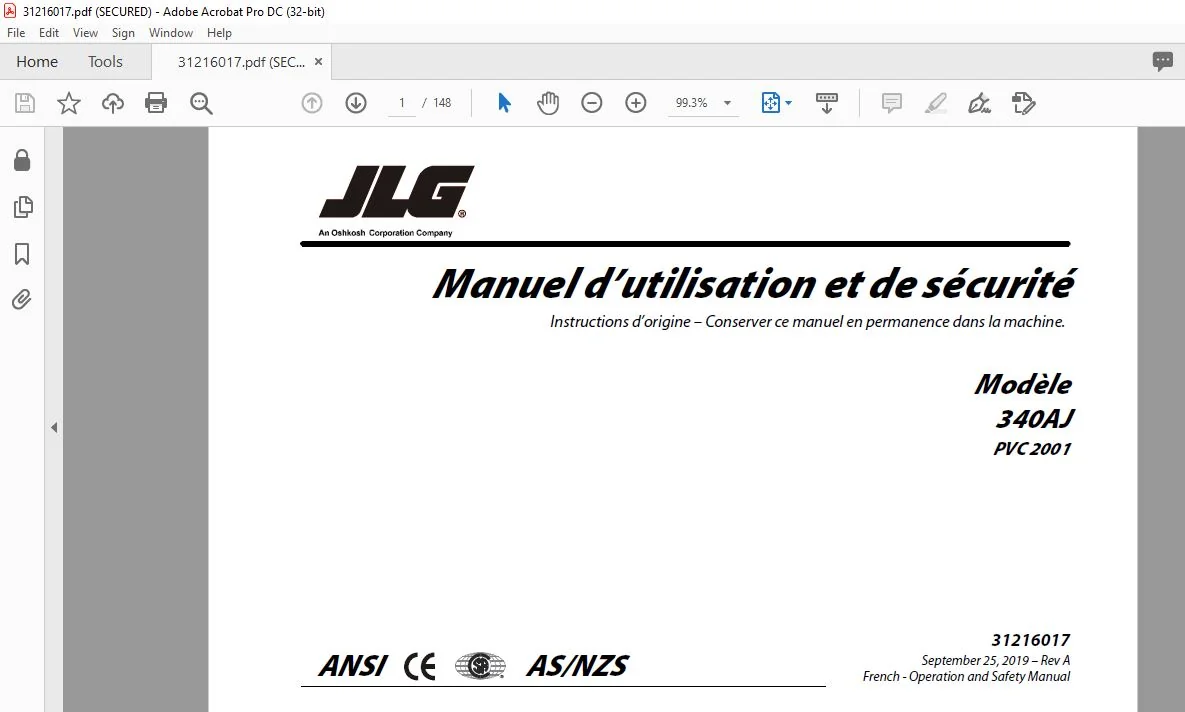Screen dimensions: 1185x712
Task: Zoom in with the plus button
Action: [636, 103]
